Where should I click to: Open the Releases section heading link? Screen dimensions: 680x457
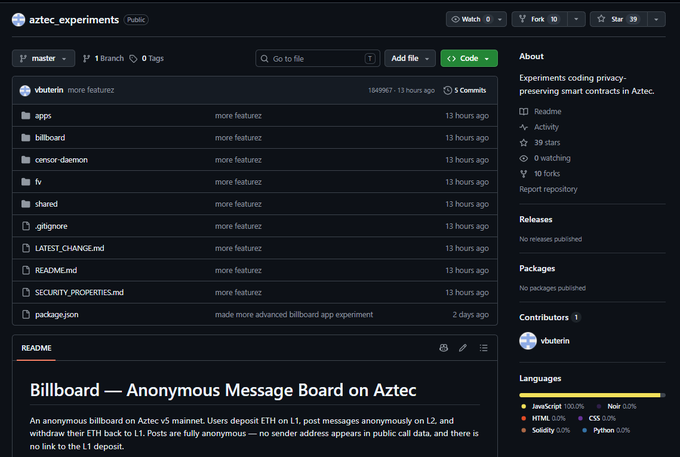[536, 219]
